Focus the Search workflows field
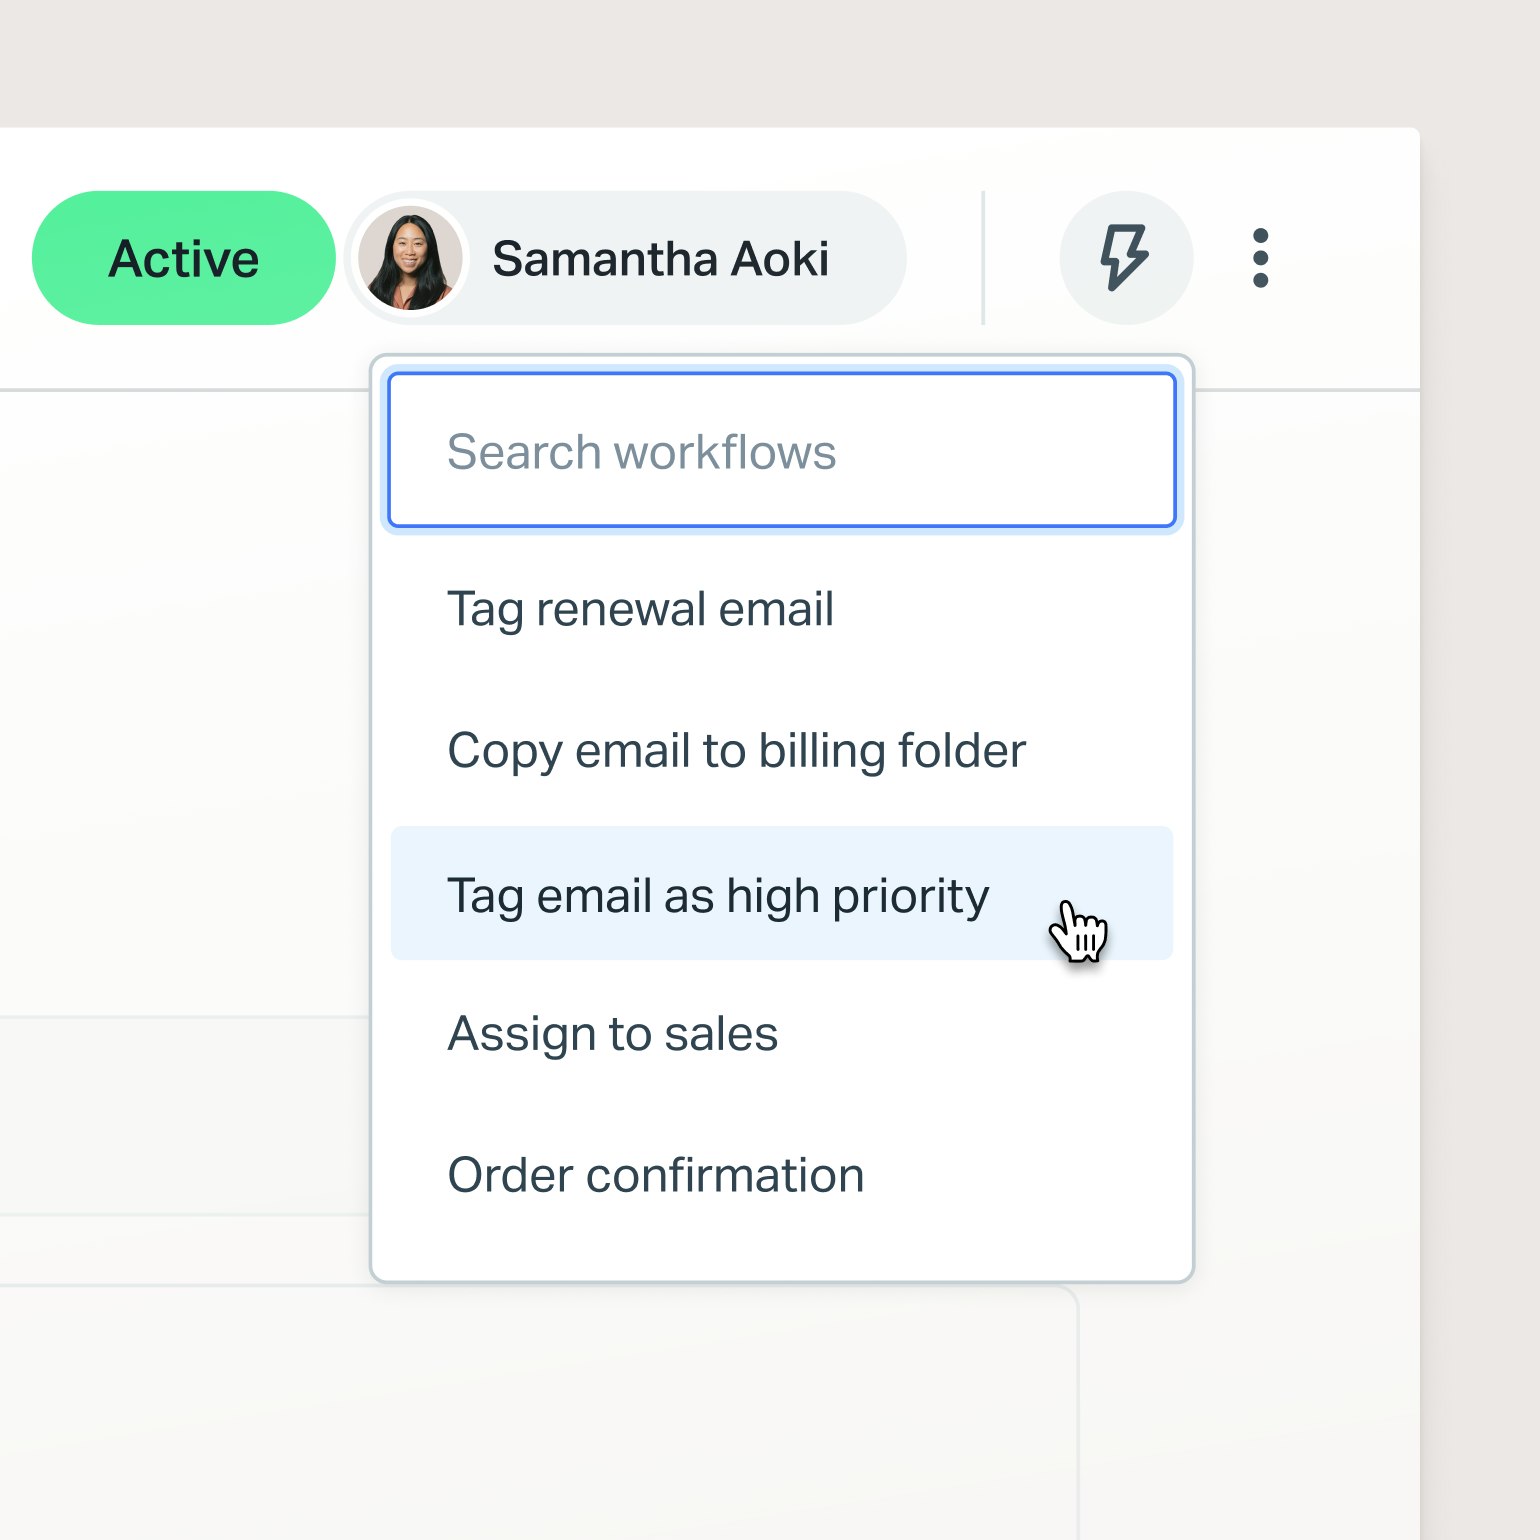The height and width of the screenshot is (1540, 1540). (x=781, y=450)
